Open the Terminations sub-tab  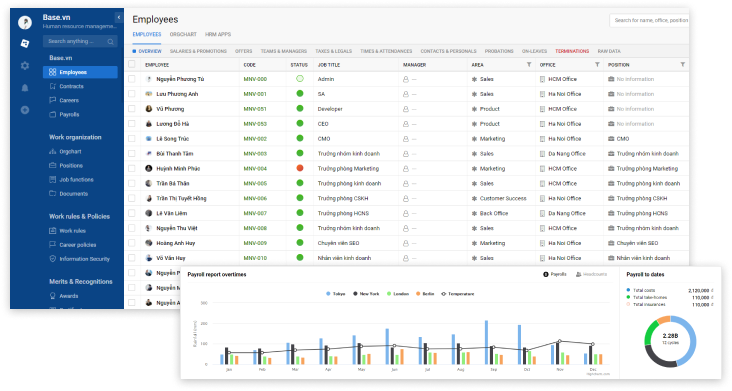572,51
